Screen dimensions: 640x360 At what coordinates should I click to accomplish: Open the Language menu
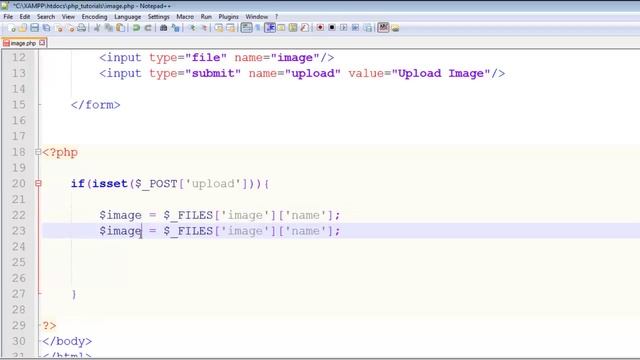pos(127,17)
